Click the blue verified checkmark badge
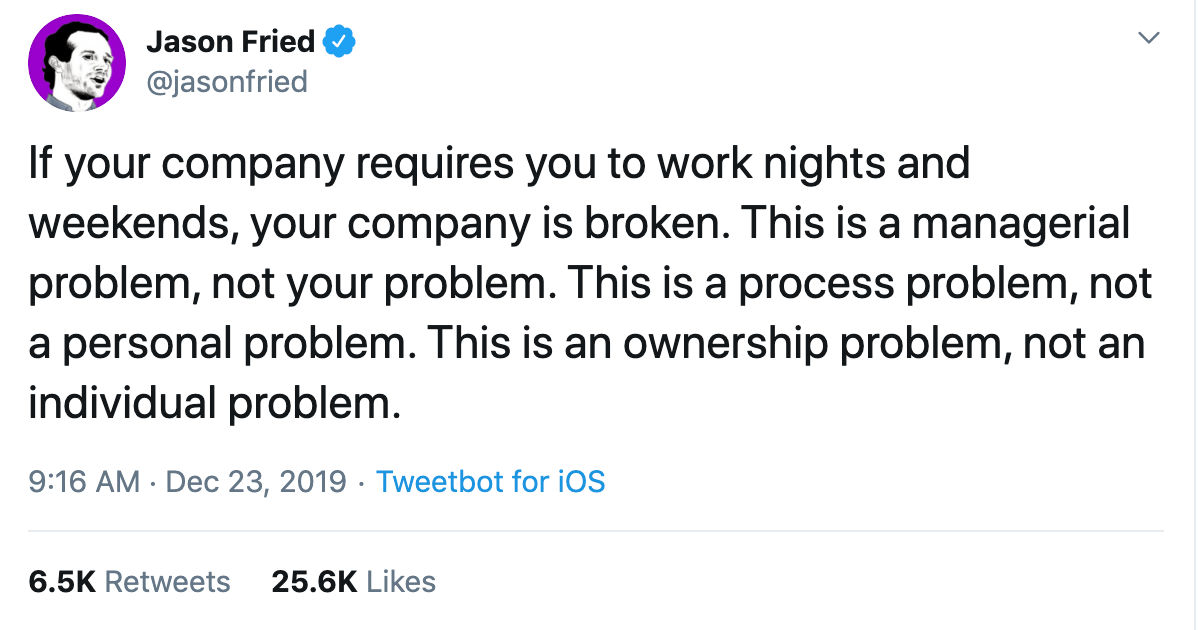 pos(338,41)
